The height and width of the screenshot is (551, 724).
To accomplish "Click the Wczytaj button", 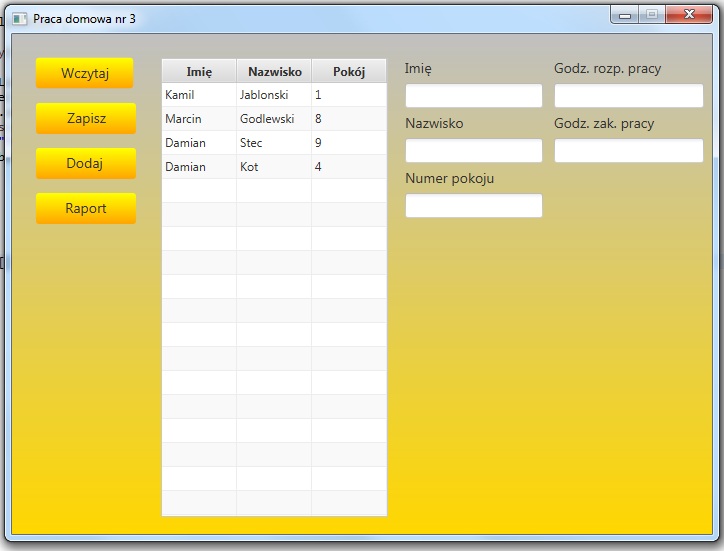I will (x=85, y=73).
